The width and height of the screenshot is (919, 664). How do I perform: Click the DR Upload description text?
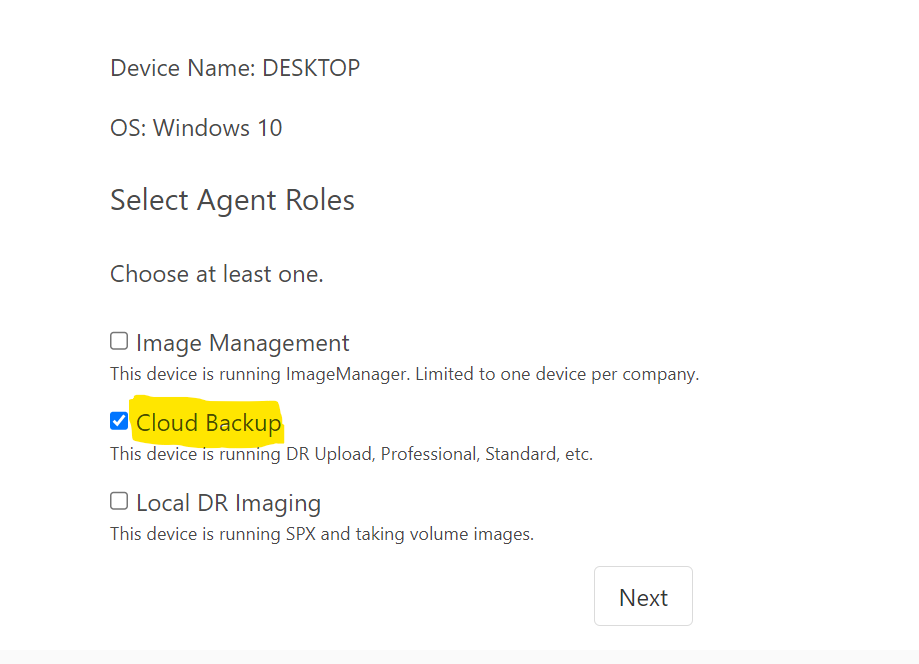pyautogui.click(x=350, y=453)
